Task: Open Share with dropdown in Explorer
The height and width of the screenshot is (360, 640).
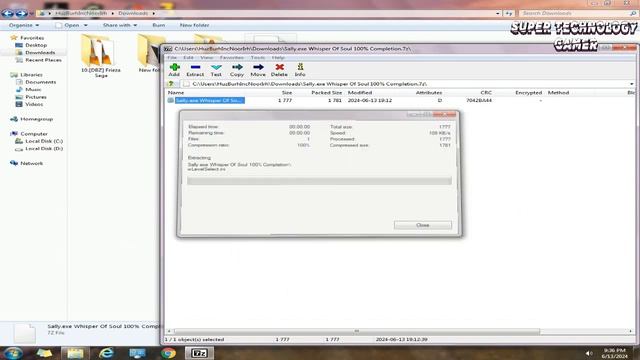Action: 120,25
